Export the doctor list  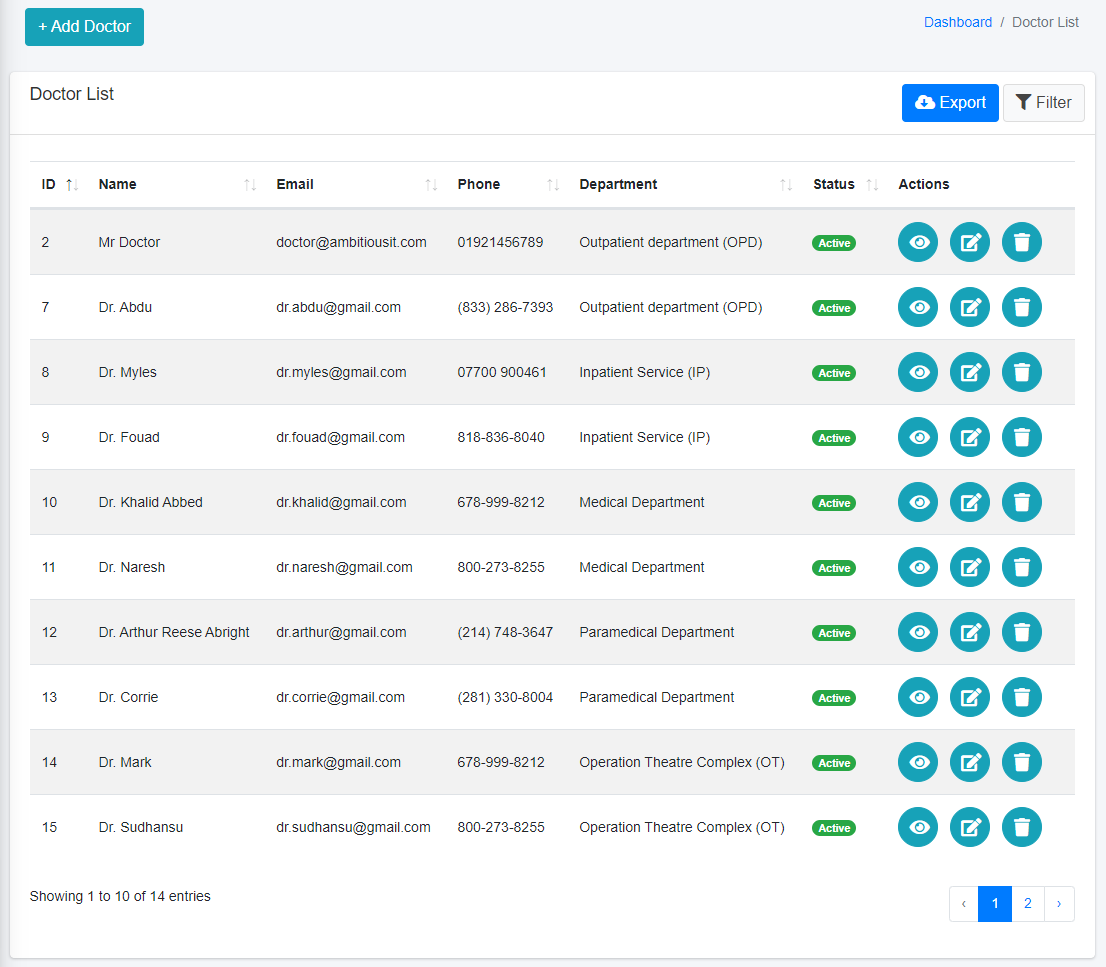coord(950,103)
